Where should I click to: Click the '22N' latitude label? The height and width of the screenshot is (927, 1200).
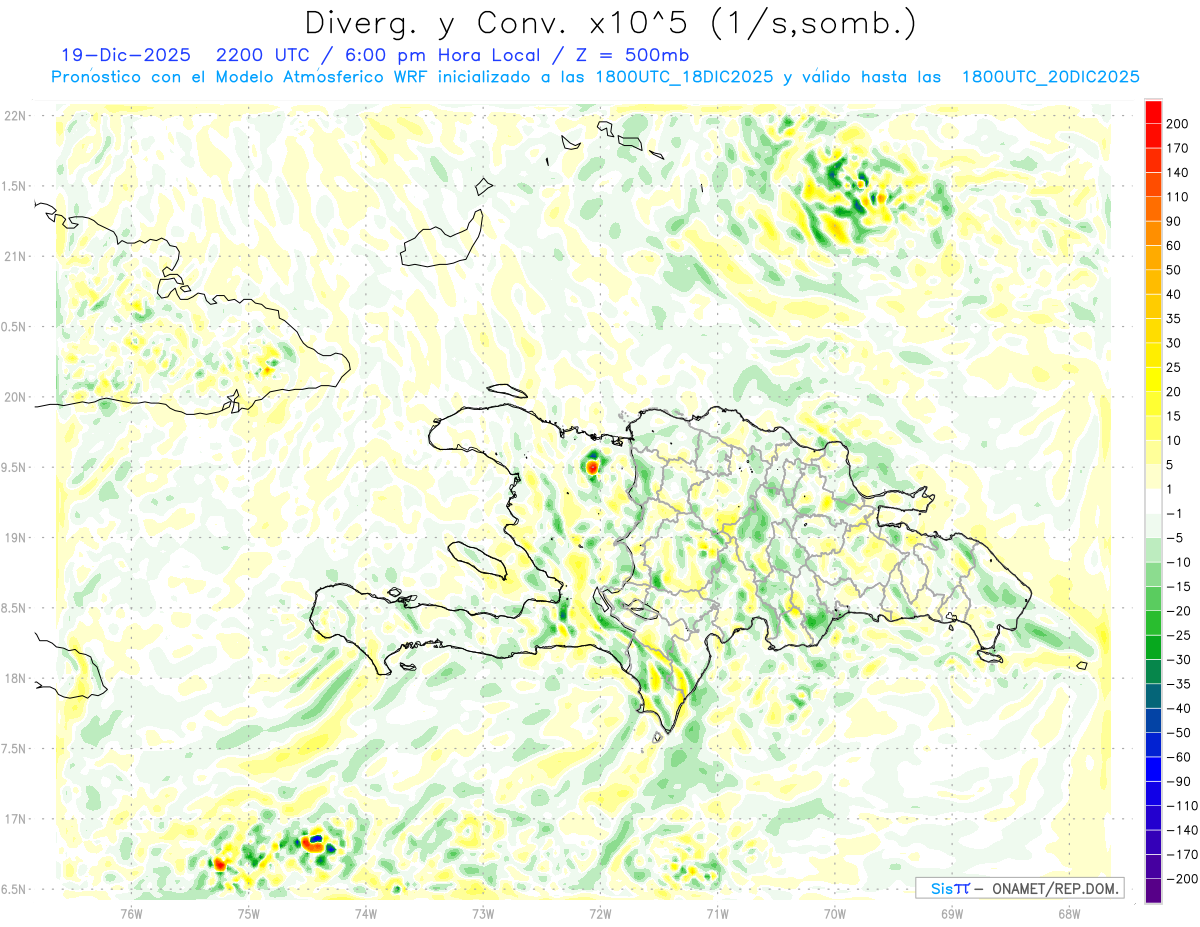coord(15,115)
